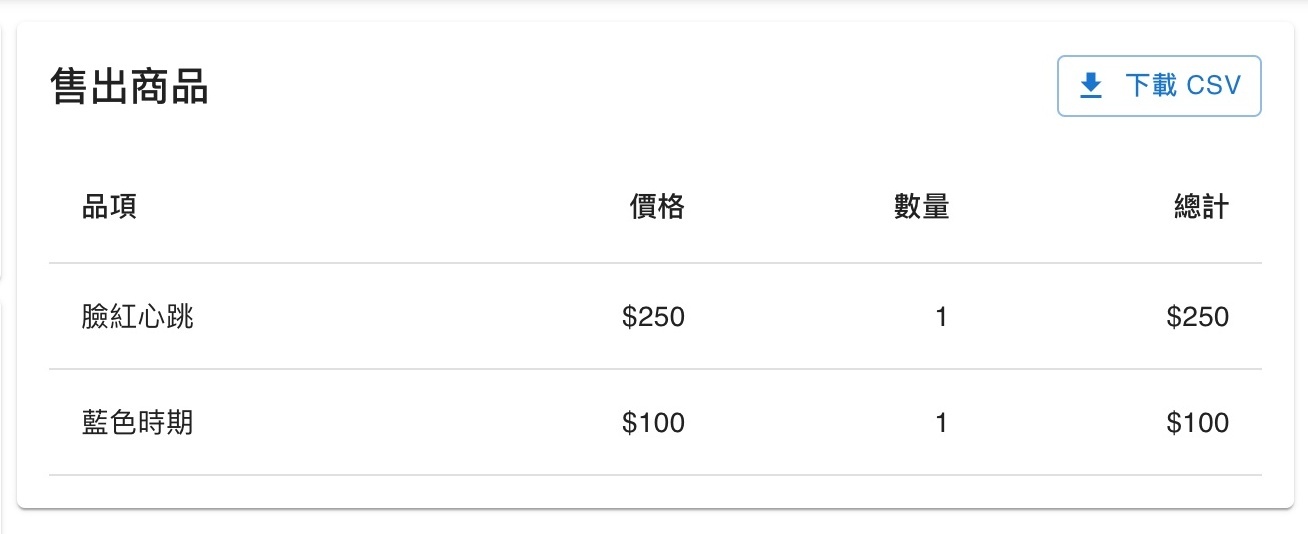Click the empty card area below the table
This screenshot has width=1308, height=534.
point(655,491)
